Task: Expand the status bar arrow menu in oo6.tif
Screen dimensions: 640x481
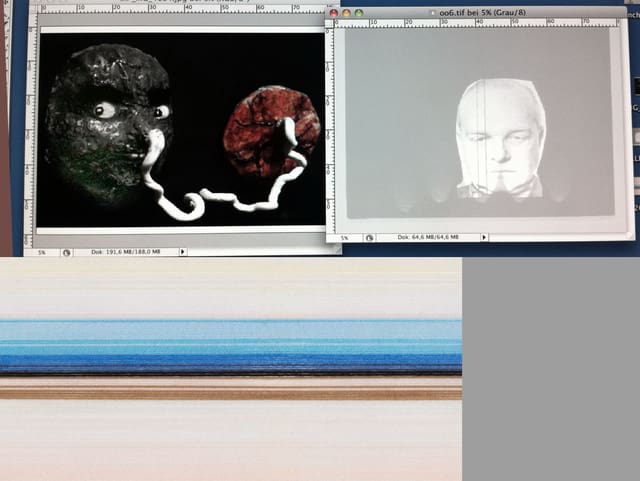Action: pyautogui.click(x=485, y=237)
